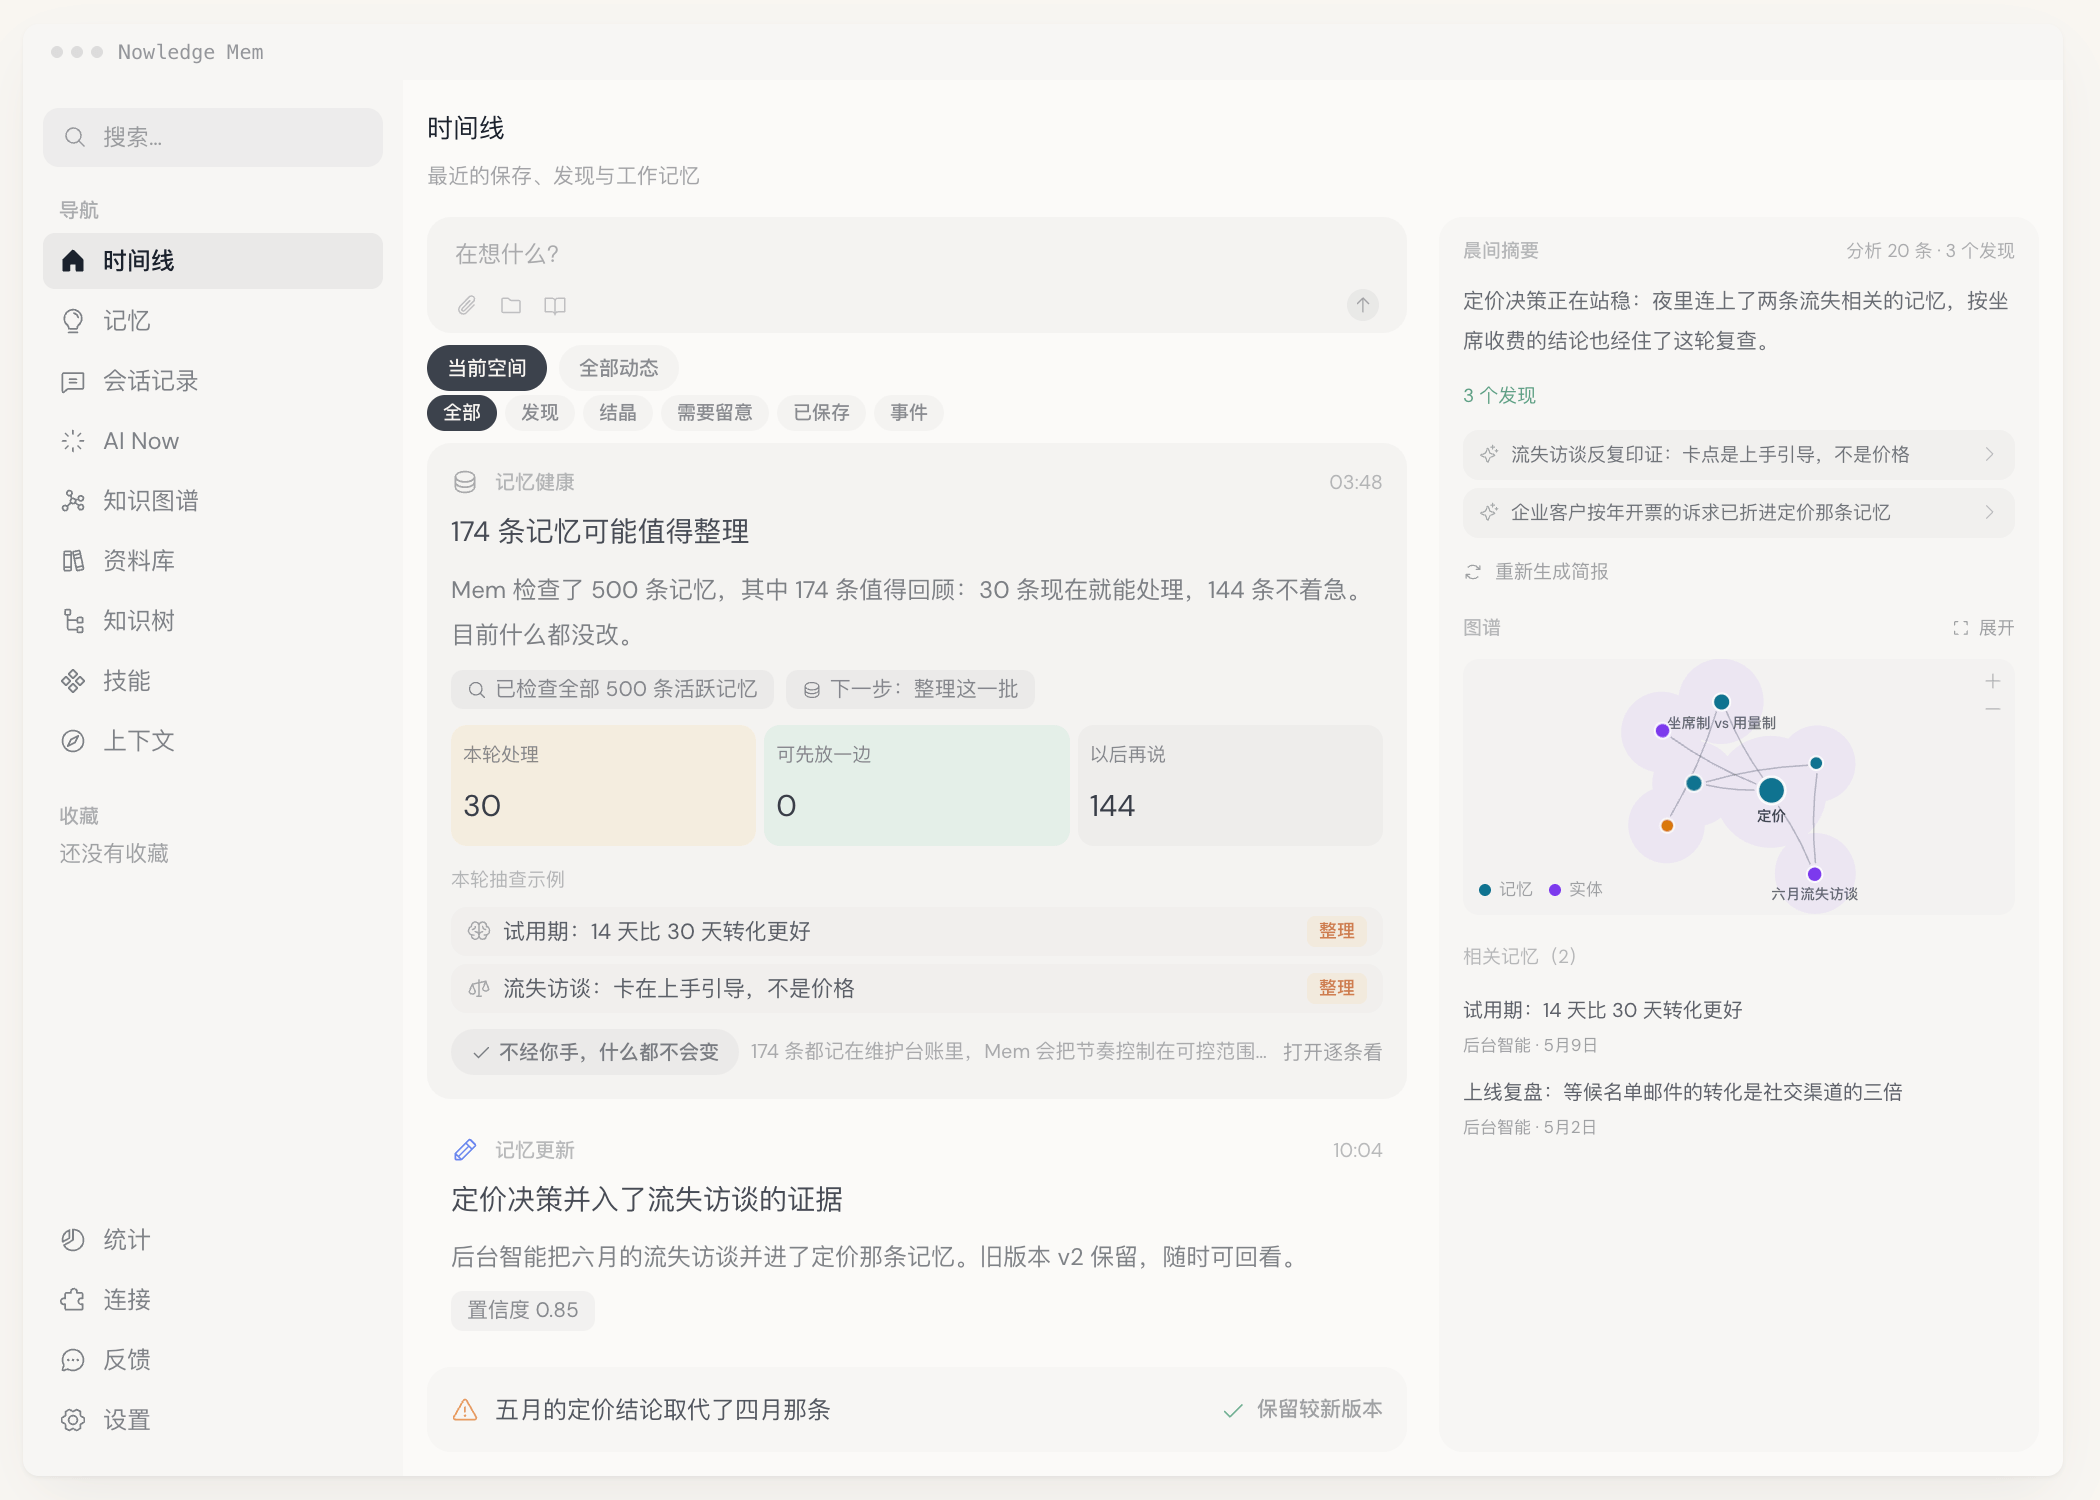The image size is (2100, 1500).
Task: Click the 可先放一边 0 card
Action: [x=917, y=785]
